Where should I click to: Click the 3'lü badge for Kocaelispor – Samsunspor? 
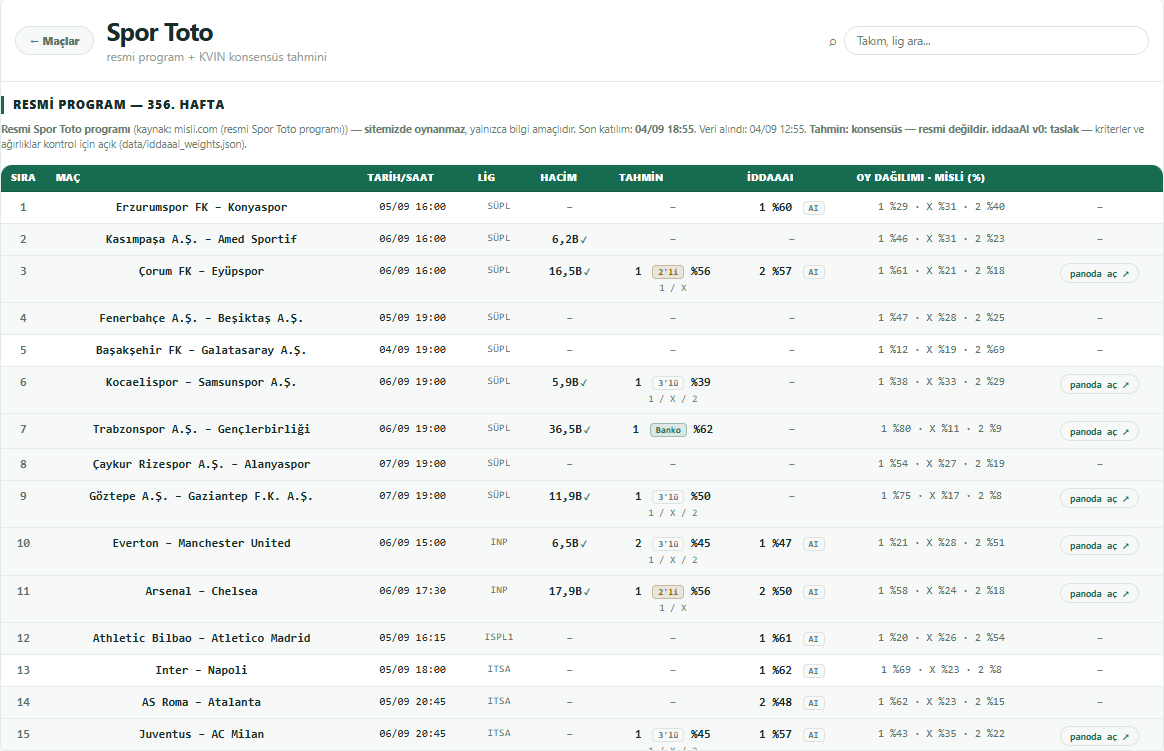[x=668, y=383]
